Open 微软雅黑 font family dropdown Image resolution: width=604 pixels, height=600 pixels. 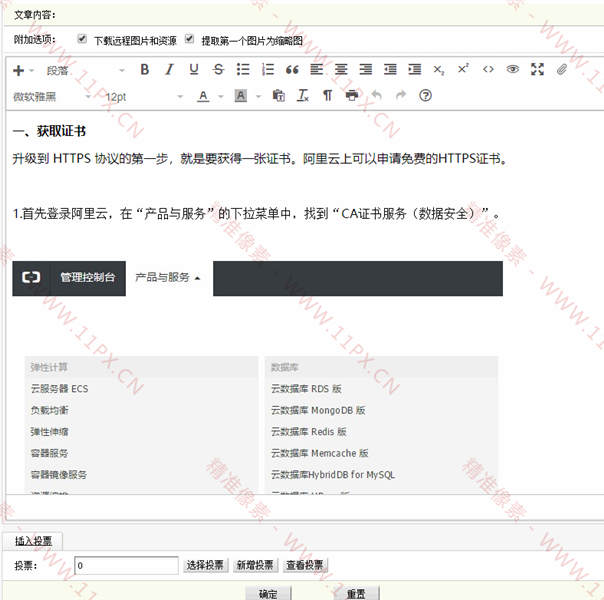52,96
